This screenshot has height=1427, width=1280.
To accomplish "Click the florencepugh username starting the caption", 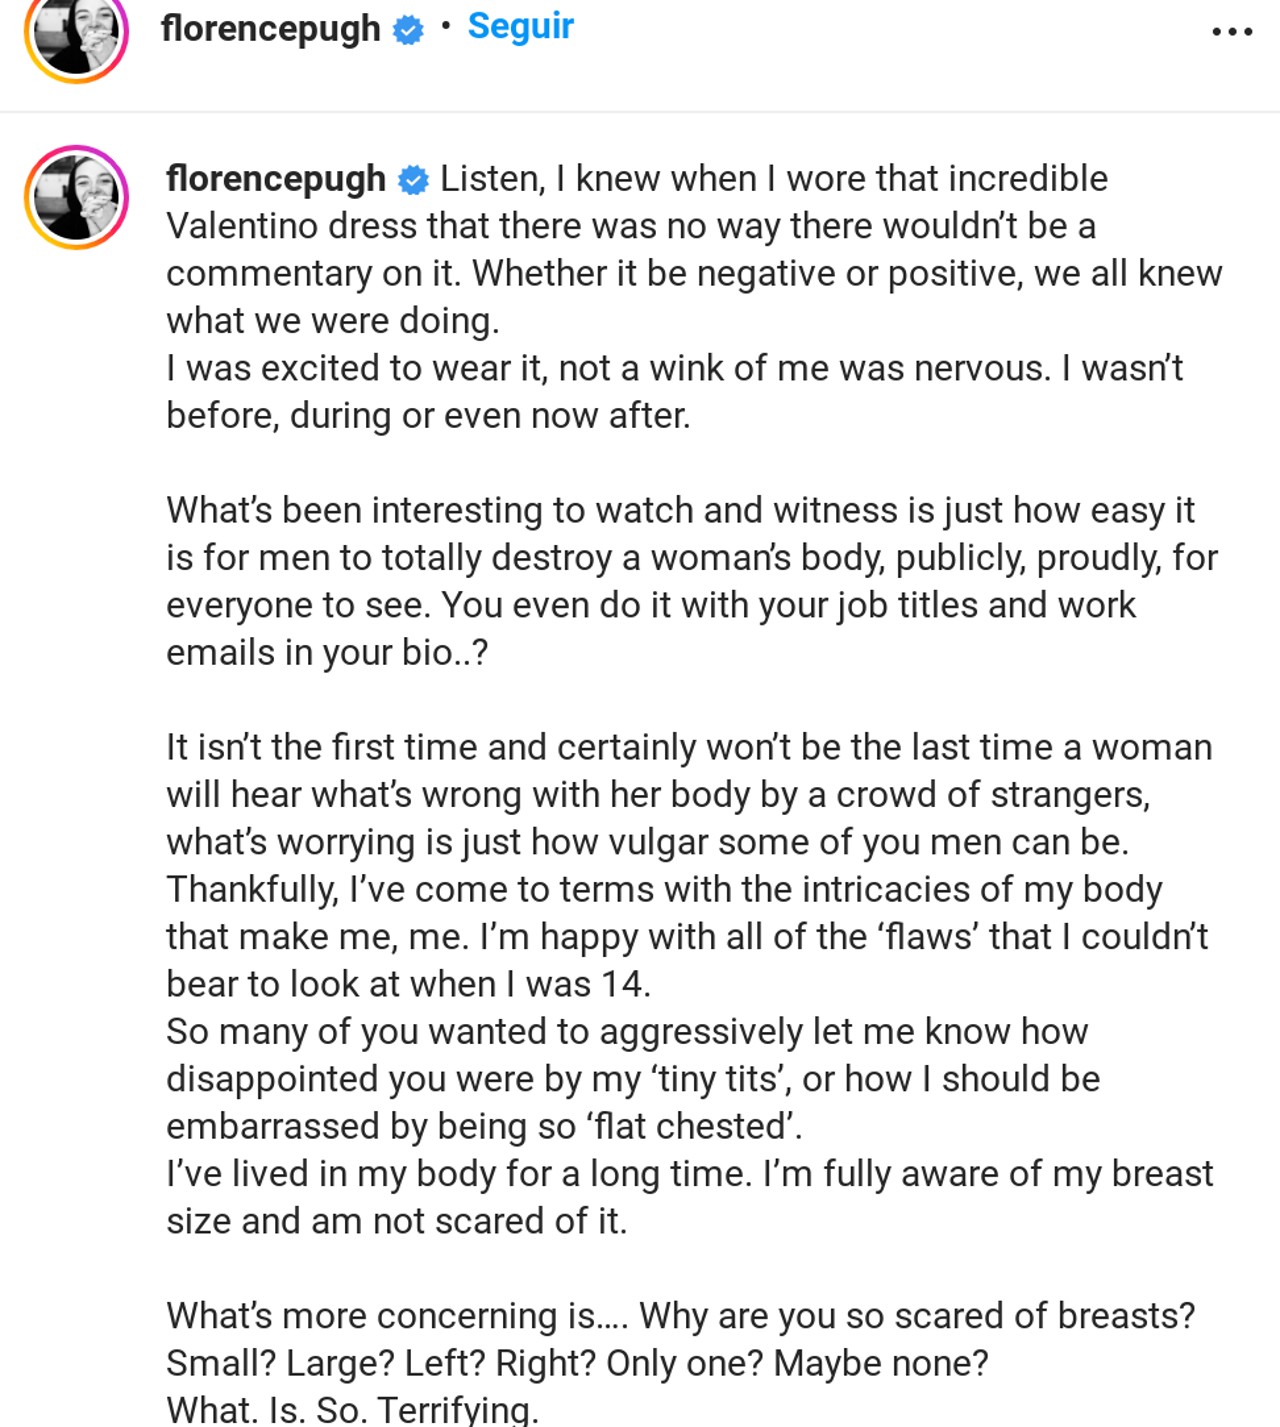I will click(x=276, y=178).
